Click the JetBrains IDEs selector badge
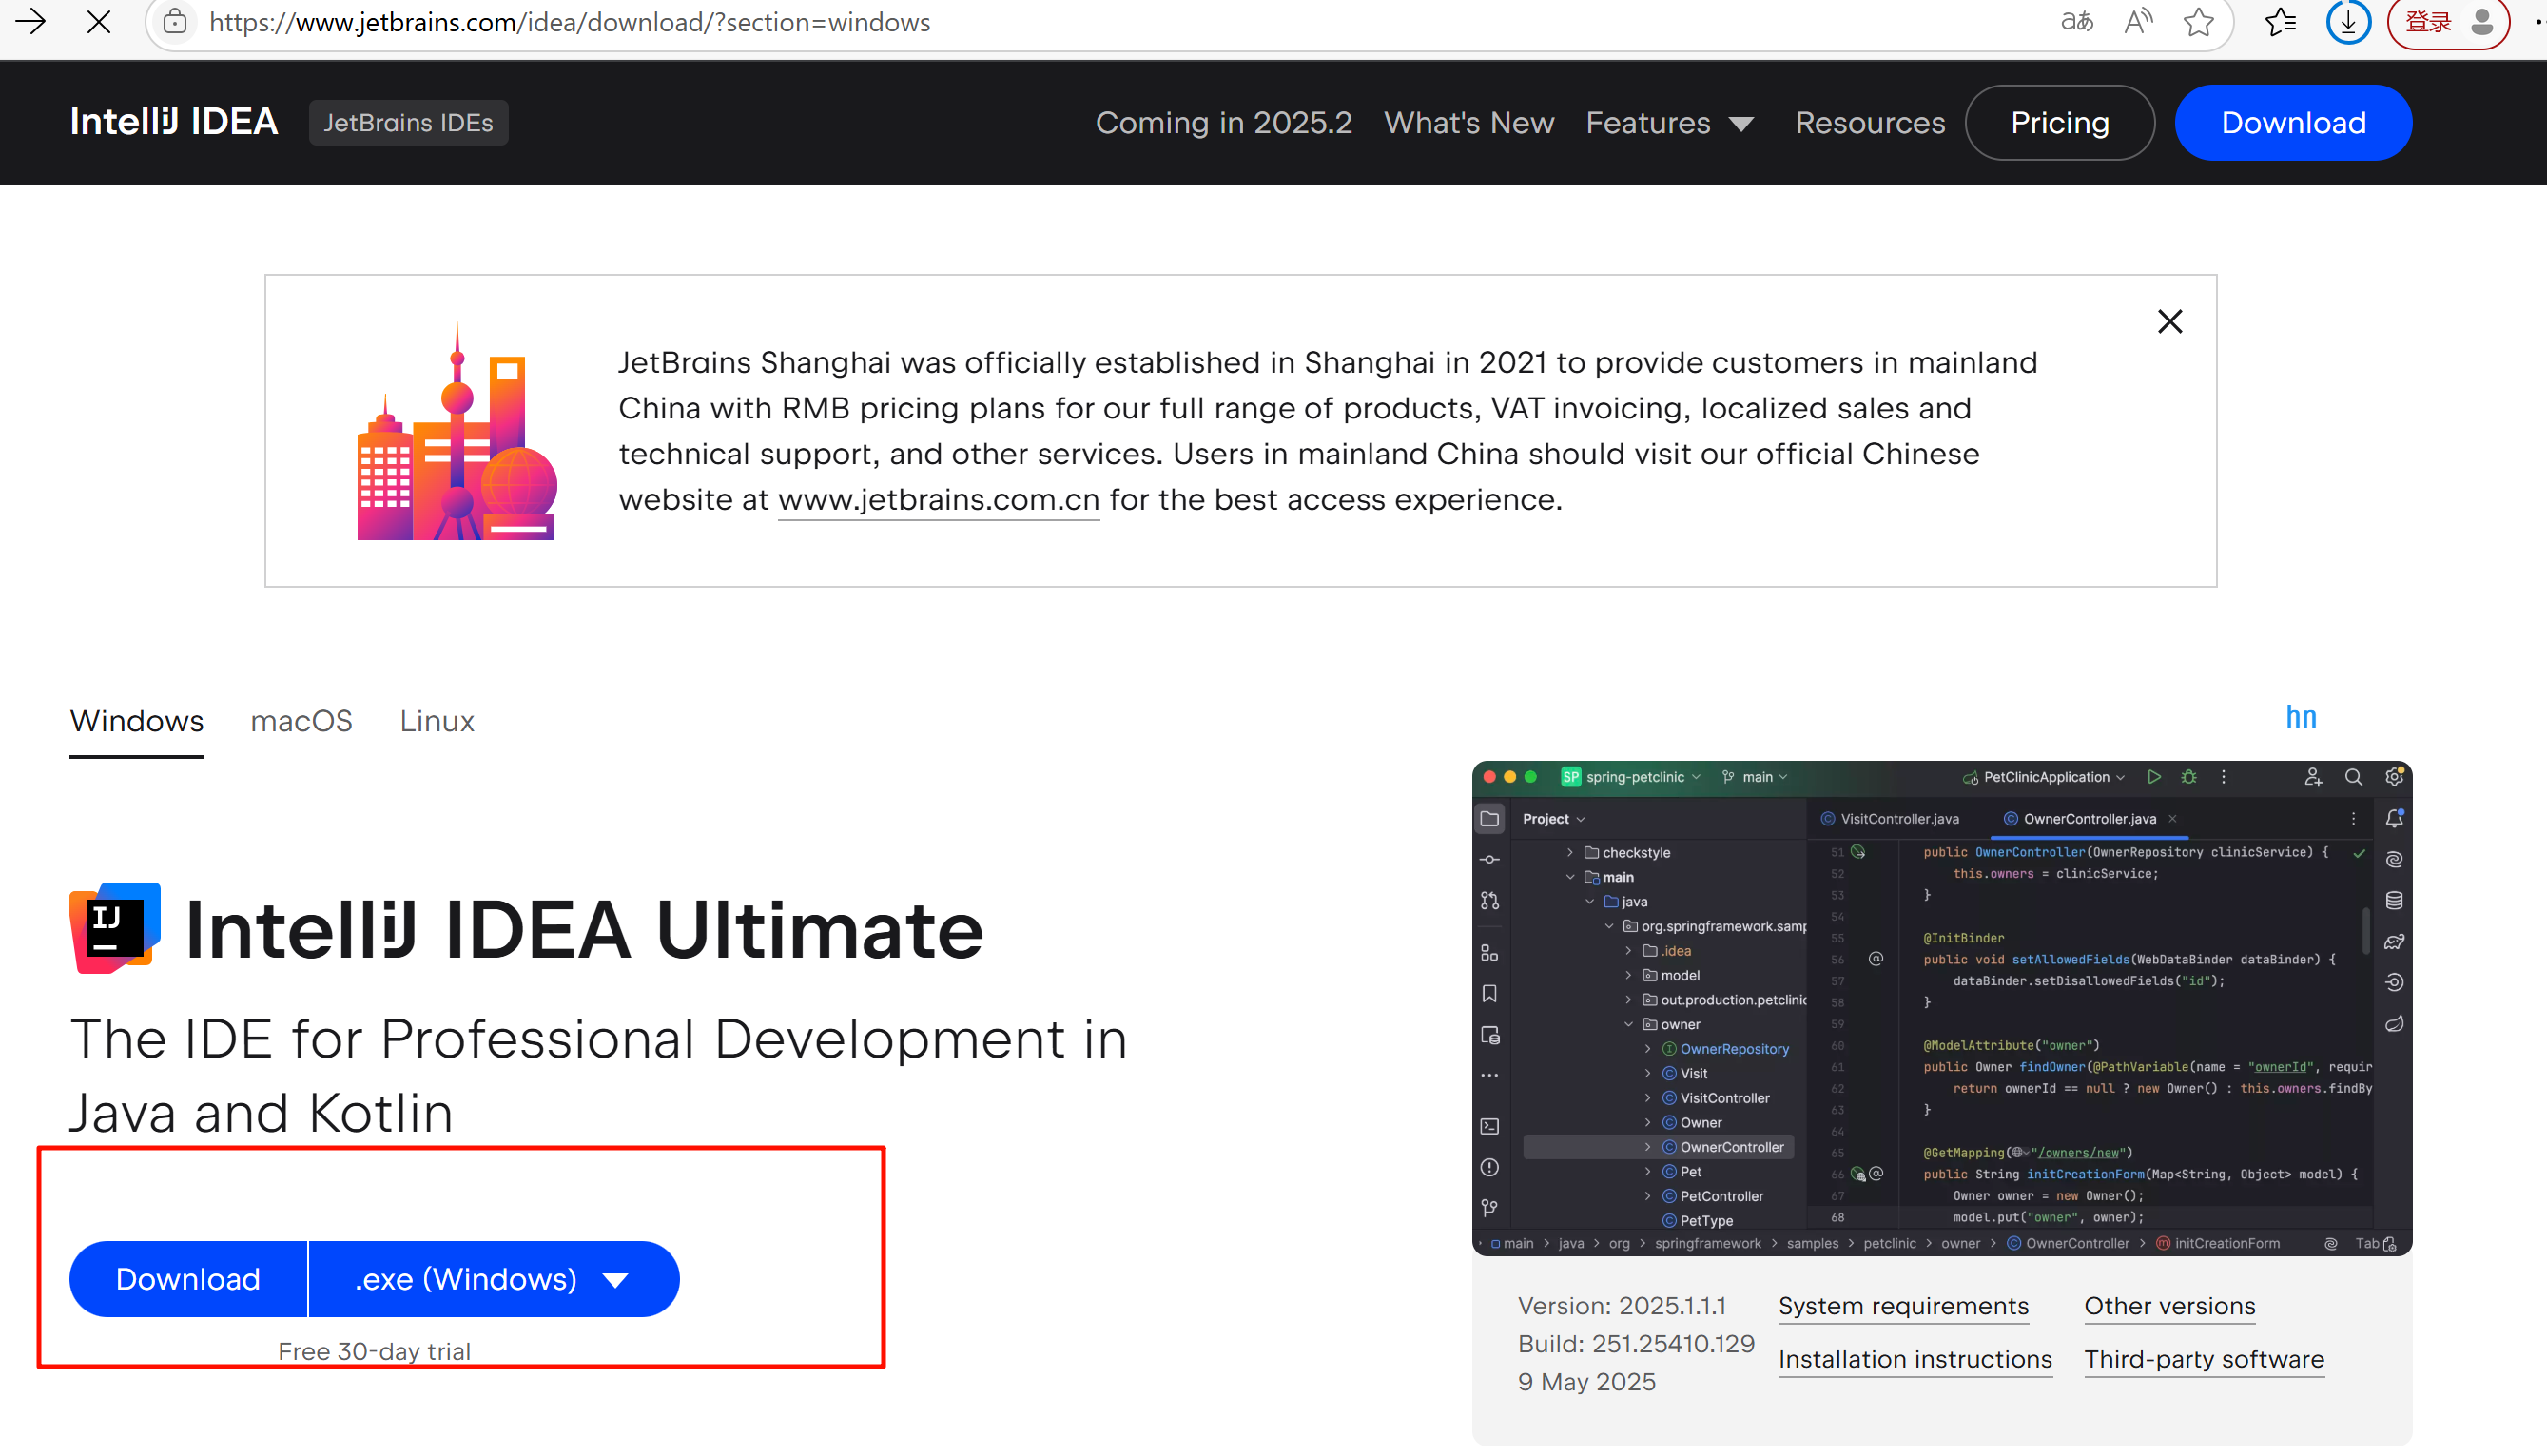 coord(408,123)
